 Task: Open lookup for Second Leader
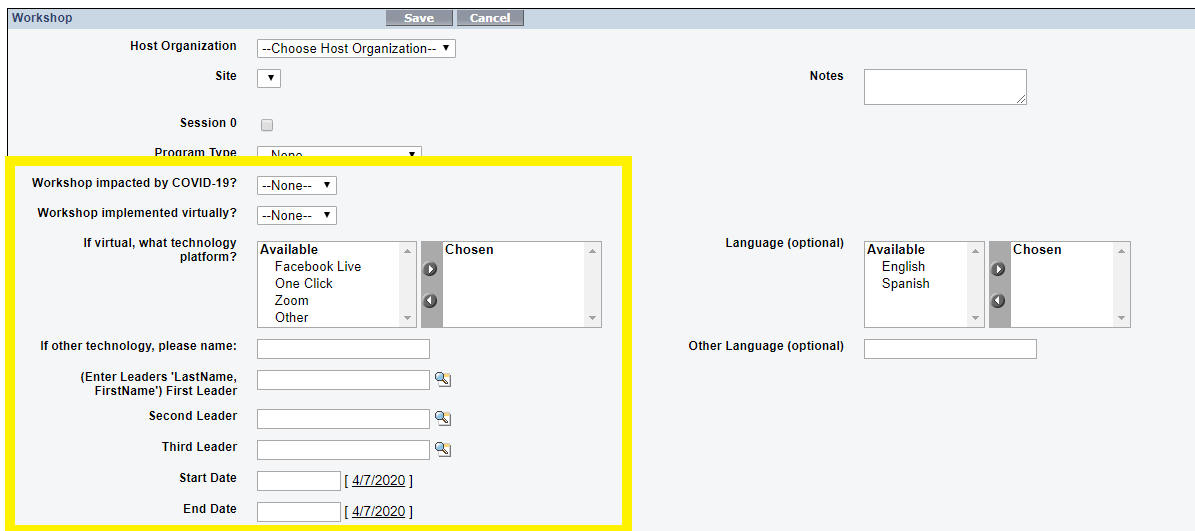click(443, 417)
